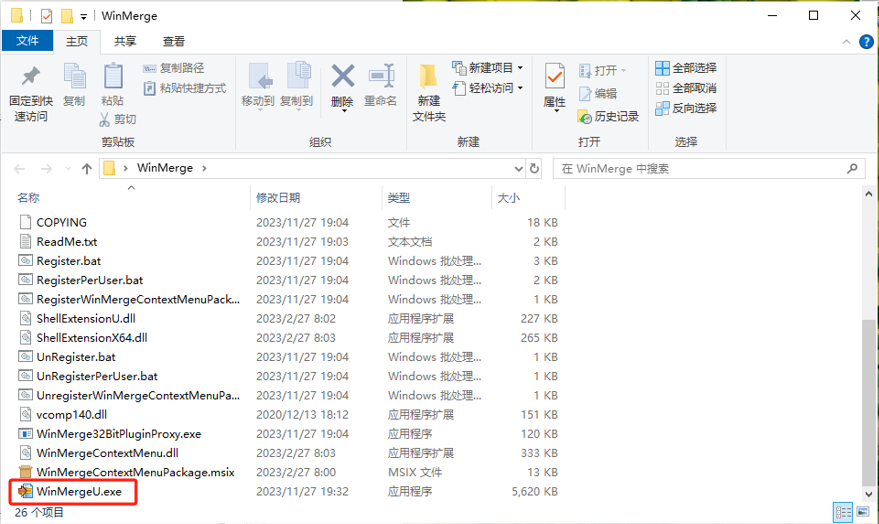Viewport: 879px width, 524px height.
Task: Switch to the Home (主页) tab
Action: click(x=77, y=41)
